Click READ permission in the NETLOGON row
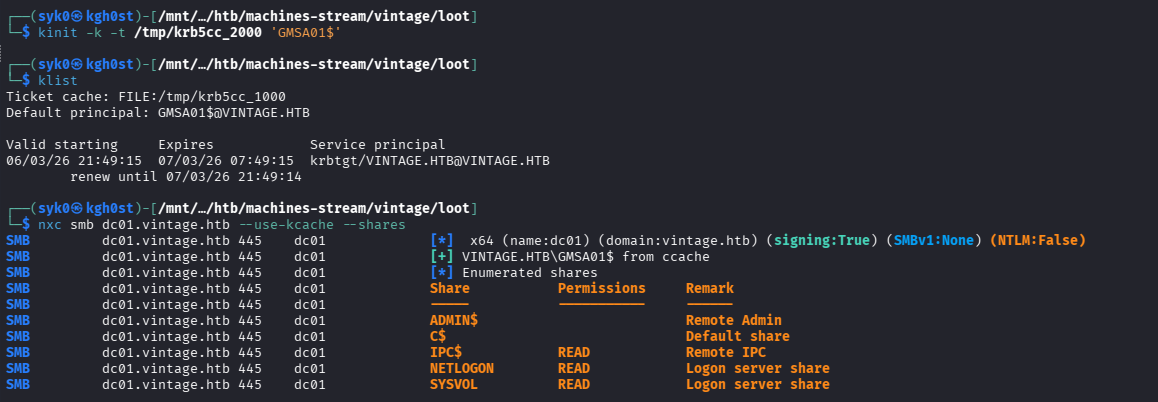Screen dimensions: 1158x402 pos(574,368)
